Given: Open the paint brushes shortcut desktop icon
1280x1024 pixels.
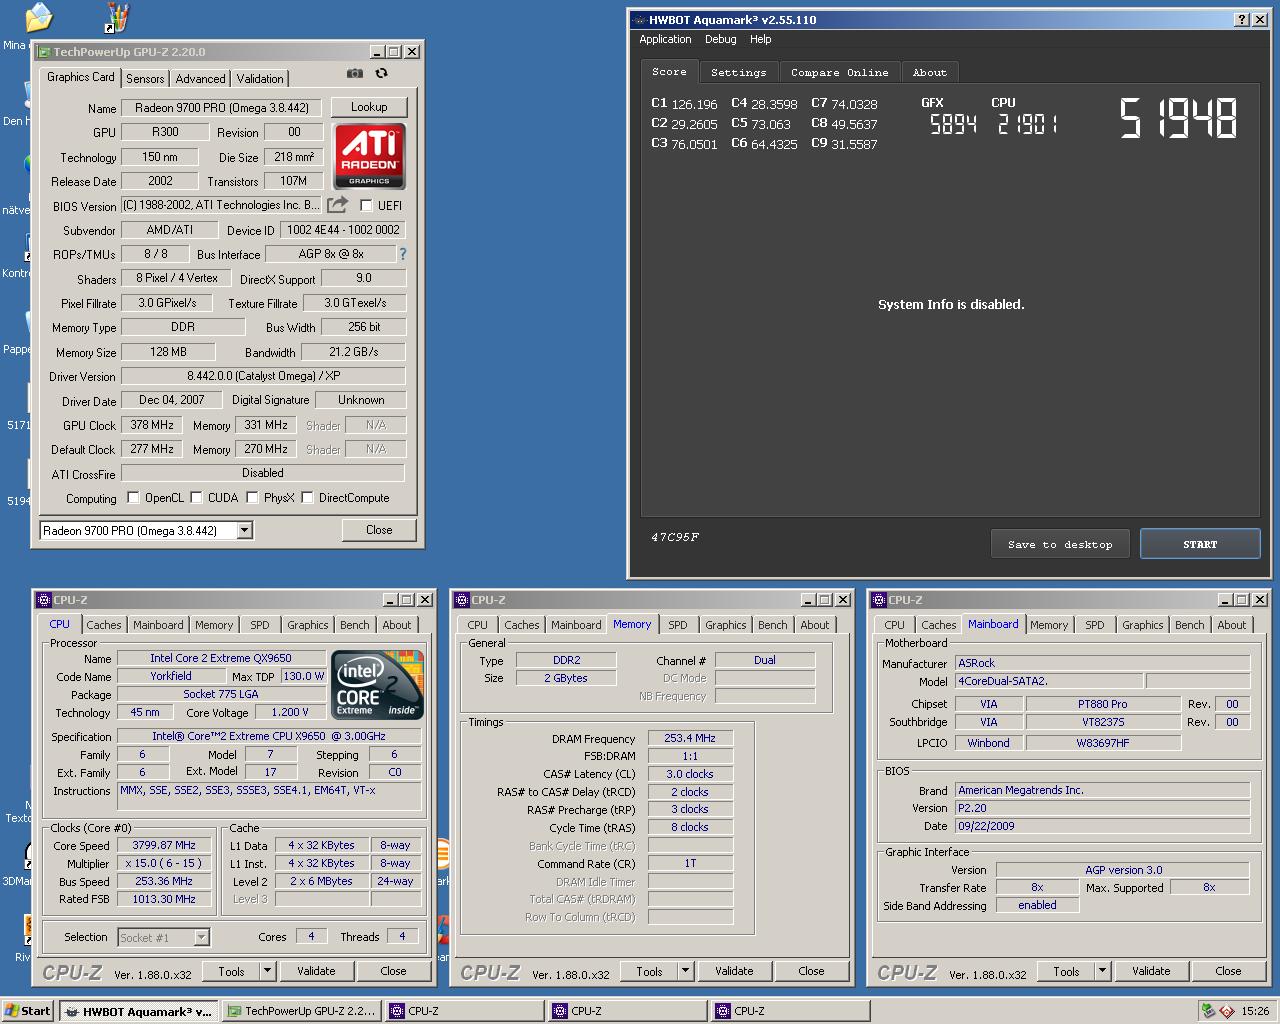Looking at the screenshot, I should [x=117, y=16].
